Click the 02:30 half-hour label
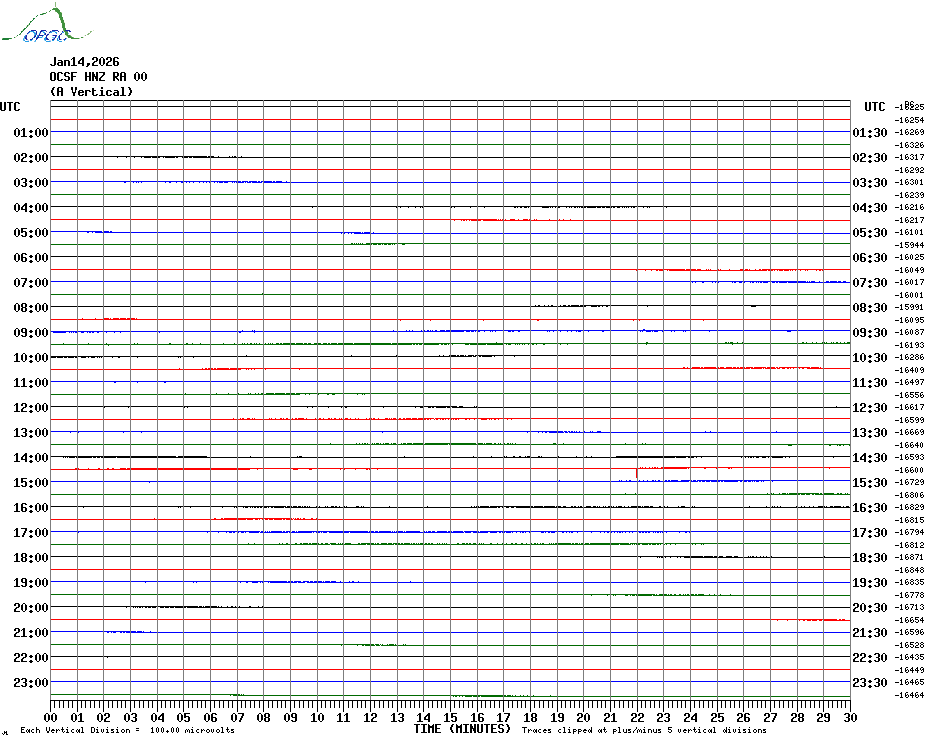This screenshot has height=744, width=930. [x=870, y=158]
